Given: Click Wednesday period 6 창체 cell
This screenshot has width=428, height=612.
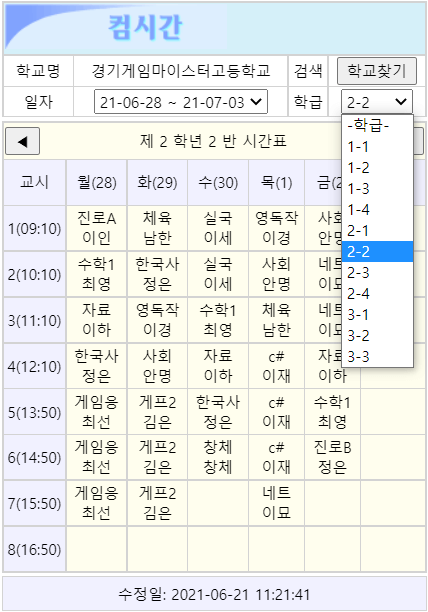Looking at the screenshot, I should click(218, 457).
